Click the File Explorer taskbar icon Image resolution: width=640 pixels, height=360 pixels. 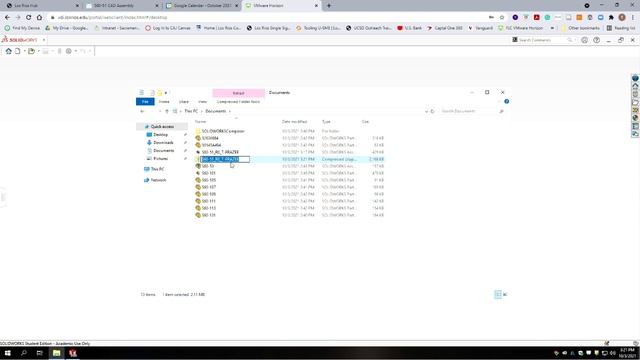pyautogui.click(x=56, y=353)
